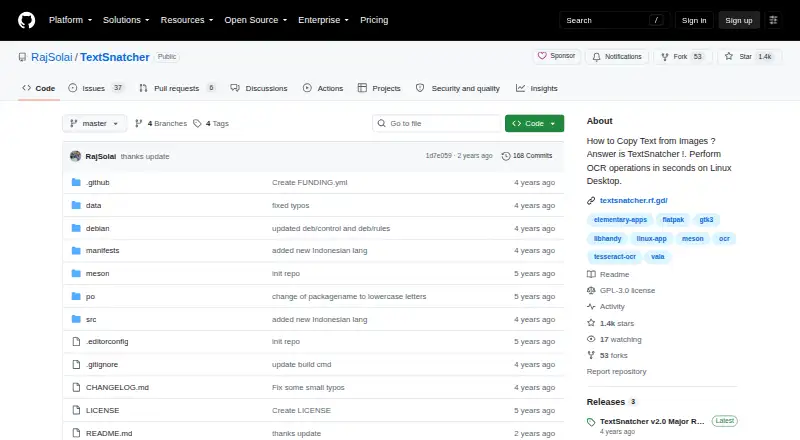Open the GitHub home logo
800x440 pixels.
(x=27, y=20)
